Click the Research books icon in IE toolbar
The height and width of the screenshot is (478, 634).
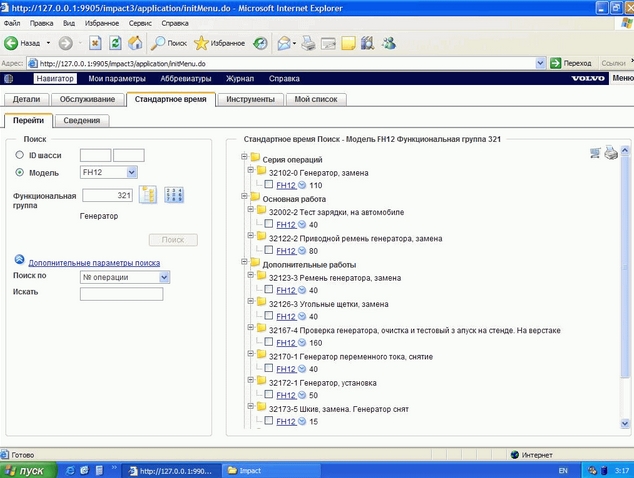click(368, 43)
